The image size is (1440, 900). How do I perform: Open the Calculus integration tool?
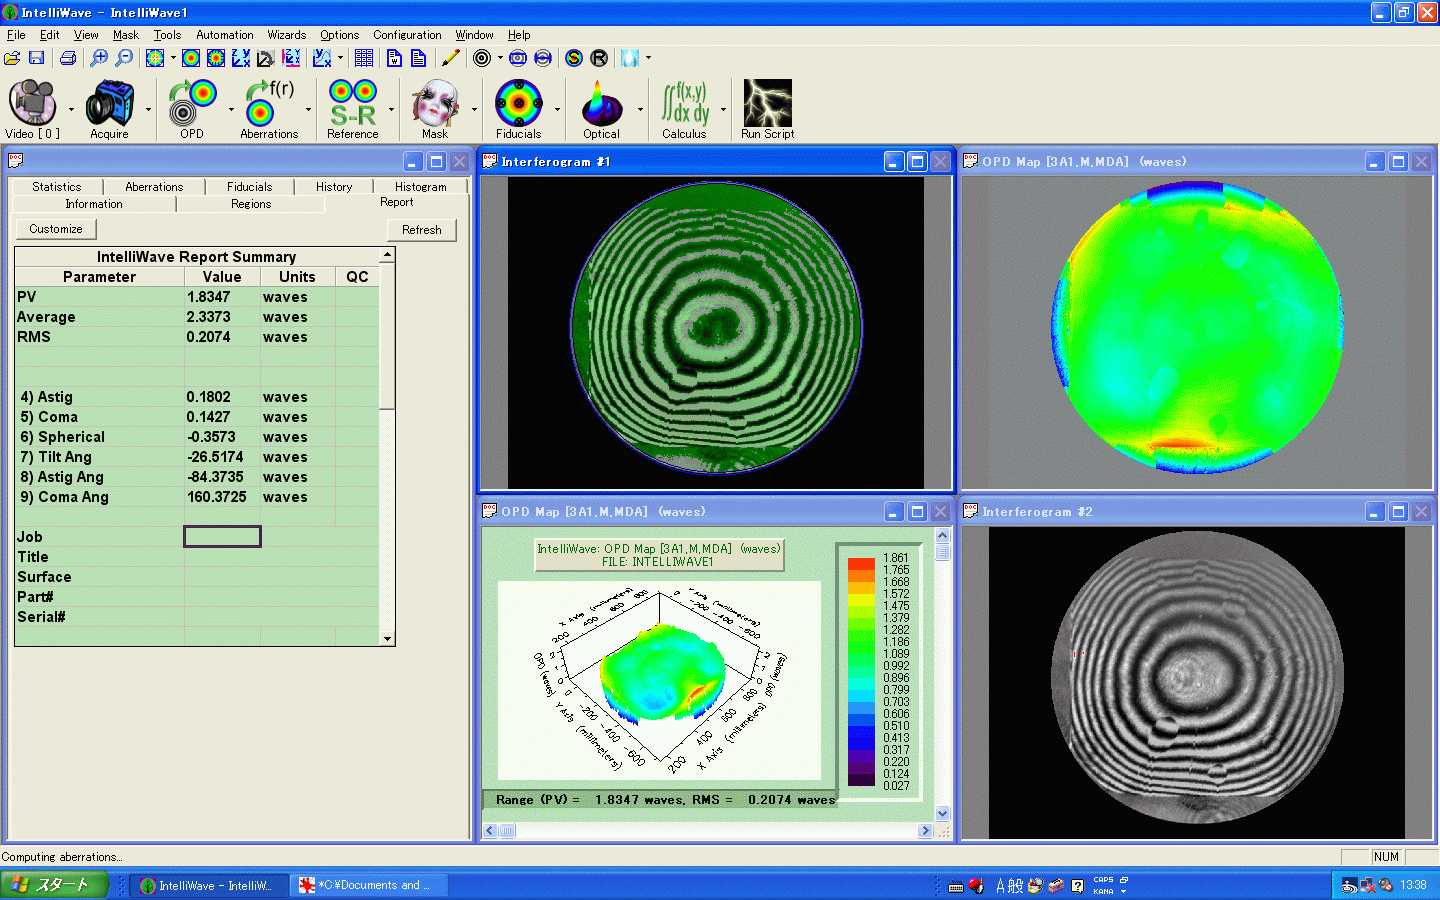click(x=684, y=109)
